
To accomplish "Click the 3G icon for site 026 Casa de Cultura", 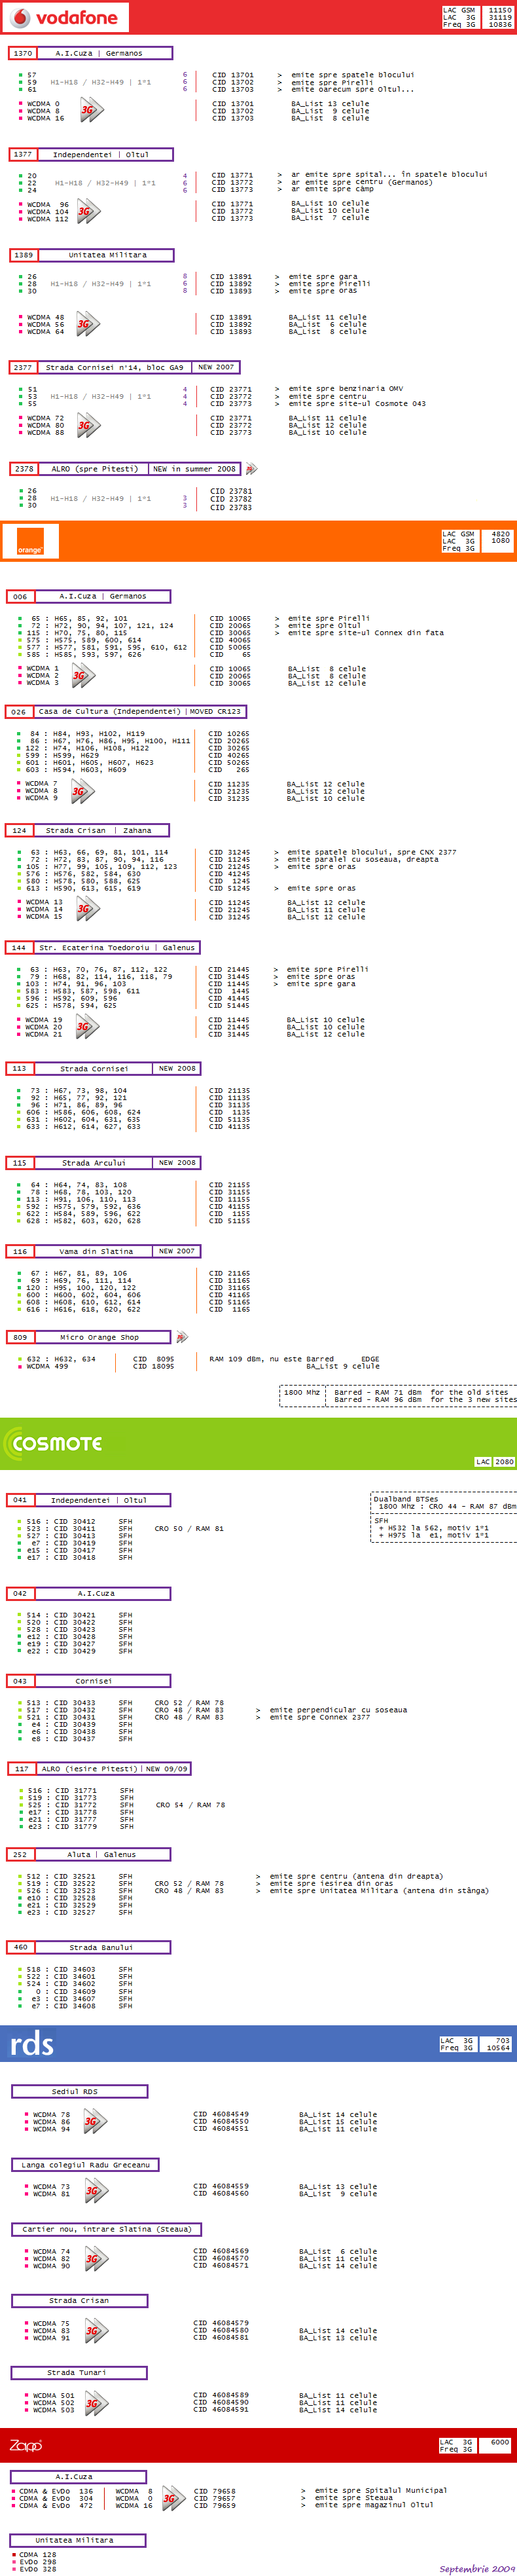I will (x=82, y=791).
